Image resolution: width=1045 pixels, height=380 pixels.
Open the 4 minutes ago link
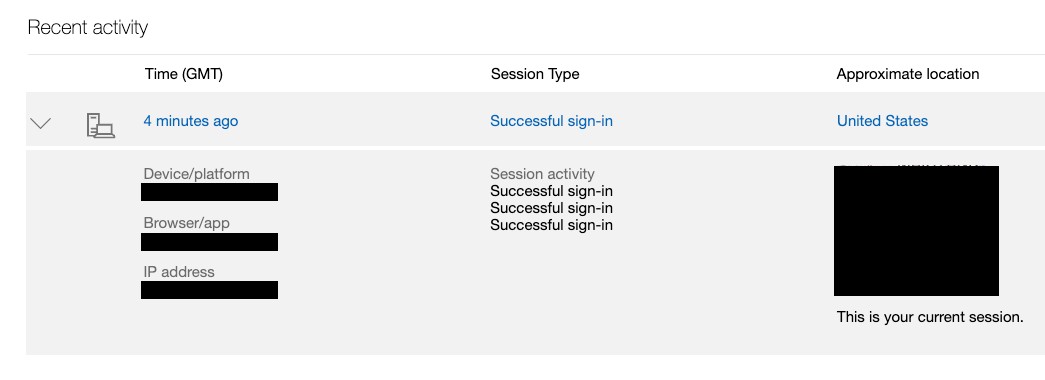tap(191, 121)
